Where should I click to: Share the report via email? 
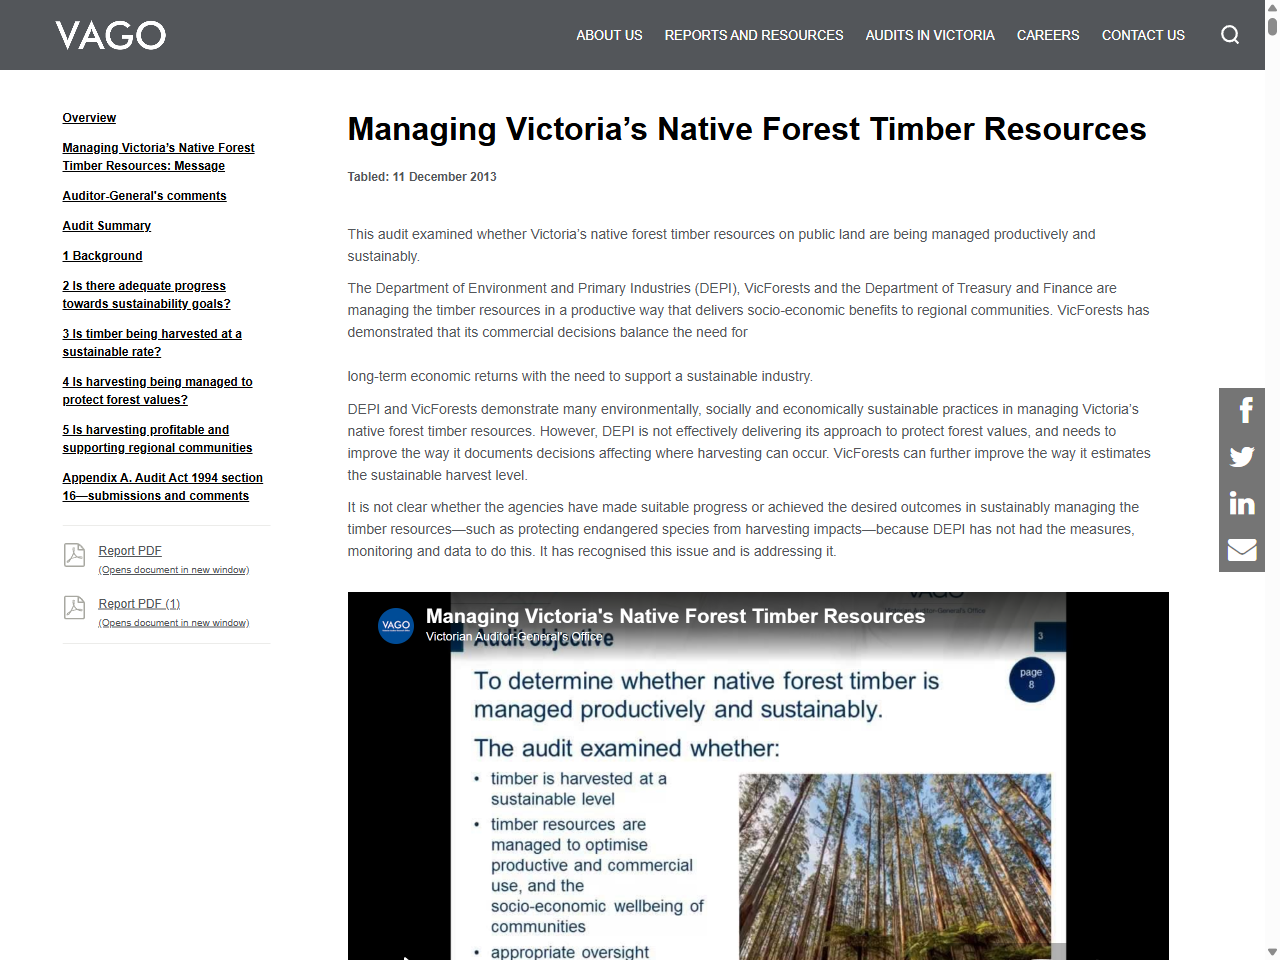pyautogui.click(x=1241, y=549)
